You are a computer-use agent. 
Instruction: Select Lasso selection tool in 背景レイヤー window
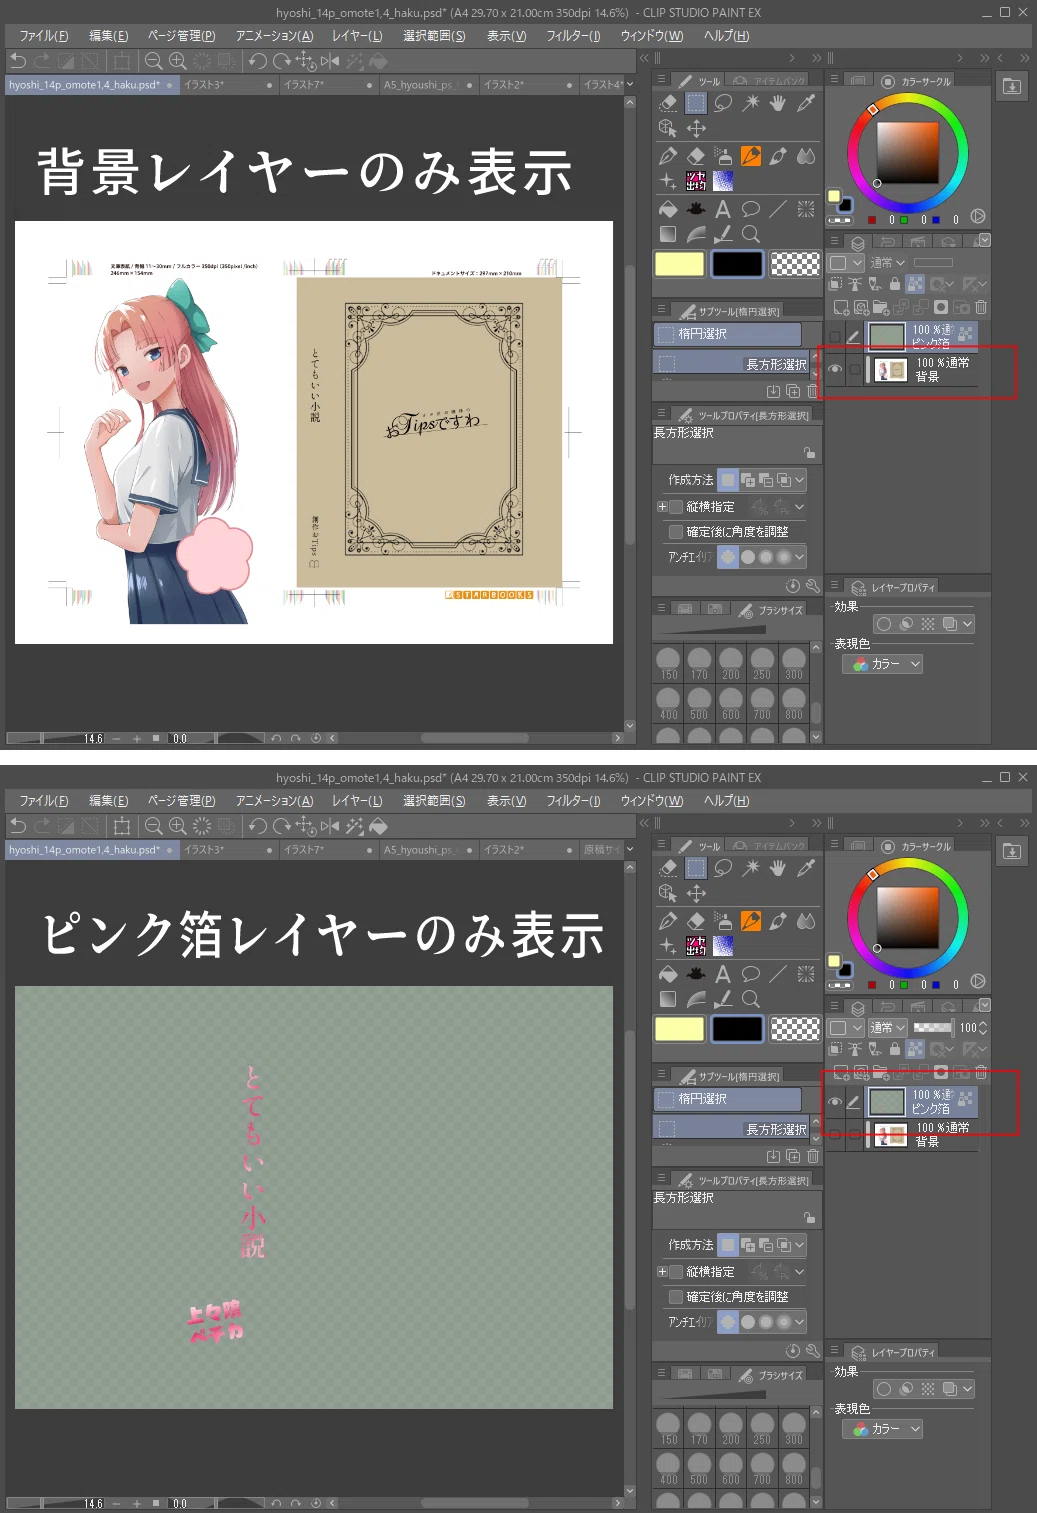723,102
